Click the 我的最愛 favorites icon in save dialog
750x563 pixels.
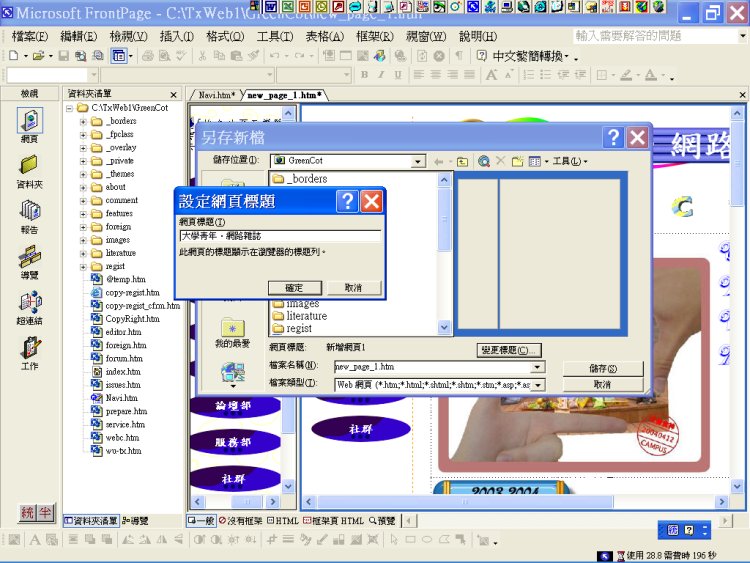[232, 328]
